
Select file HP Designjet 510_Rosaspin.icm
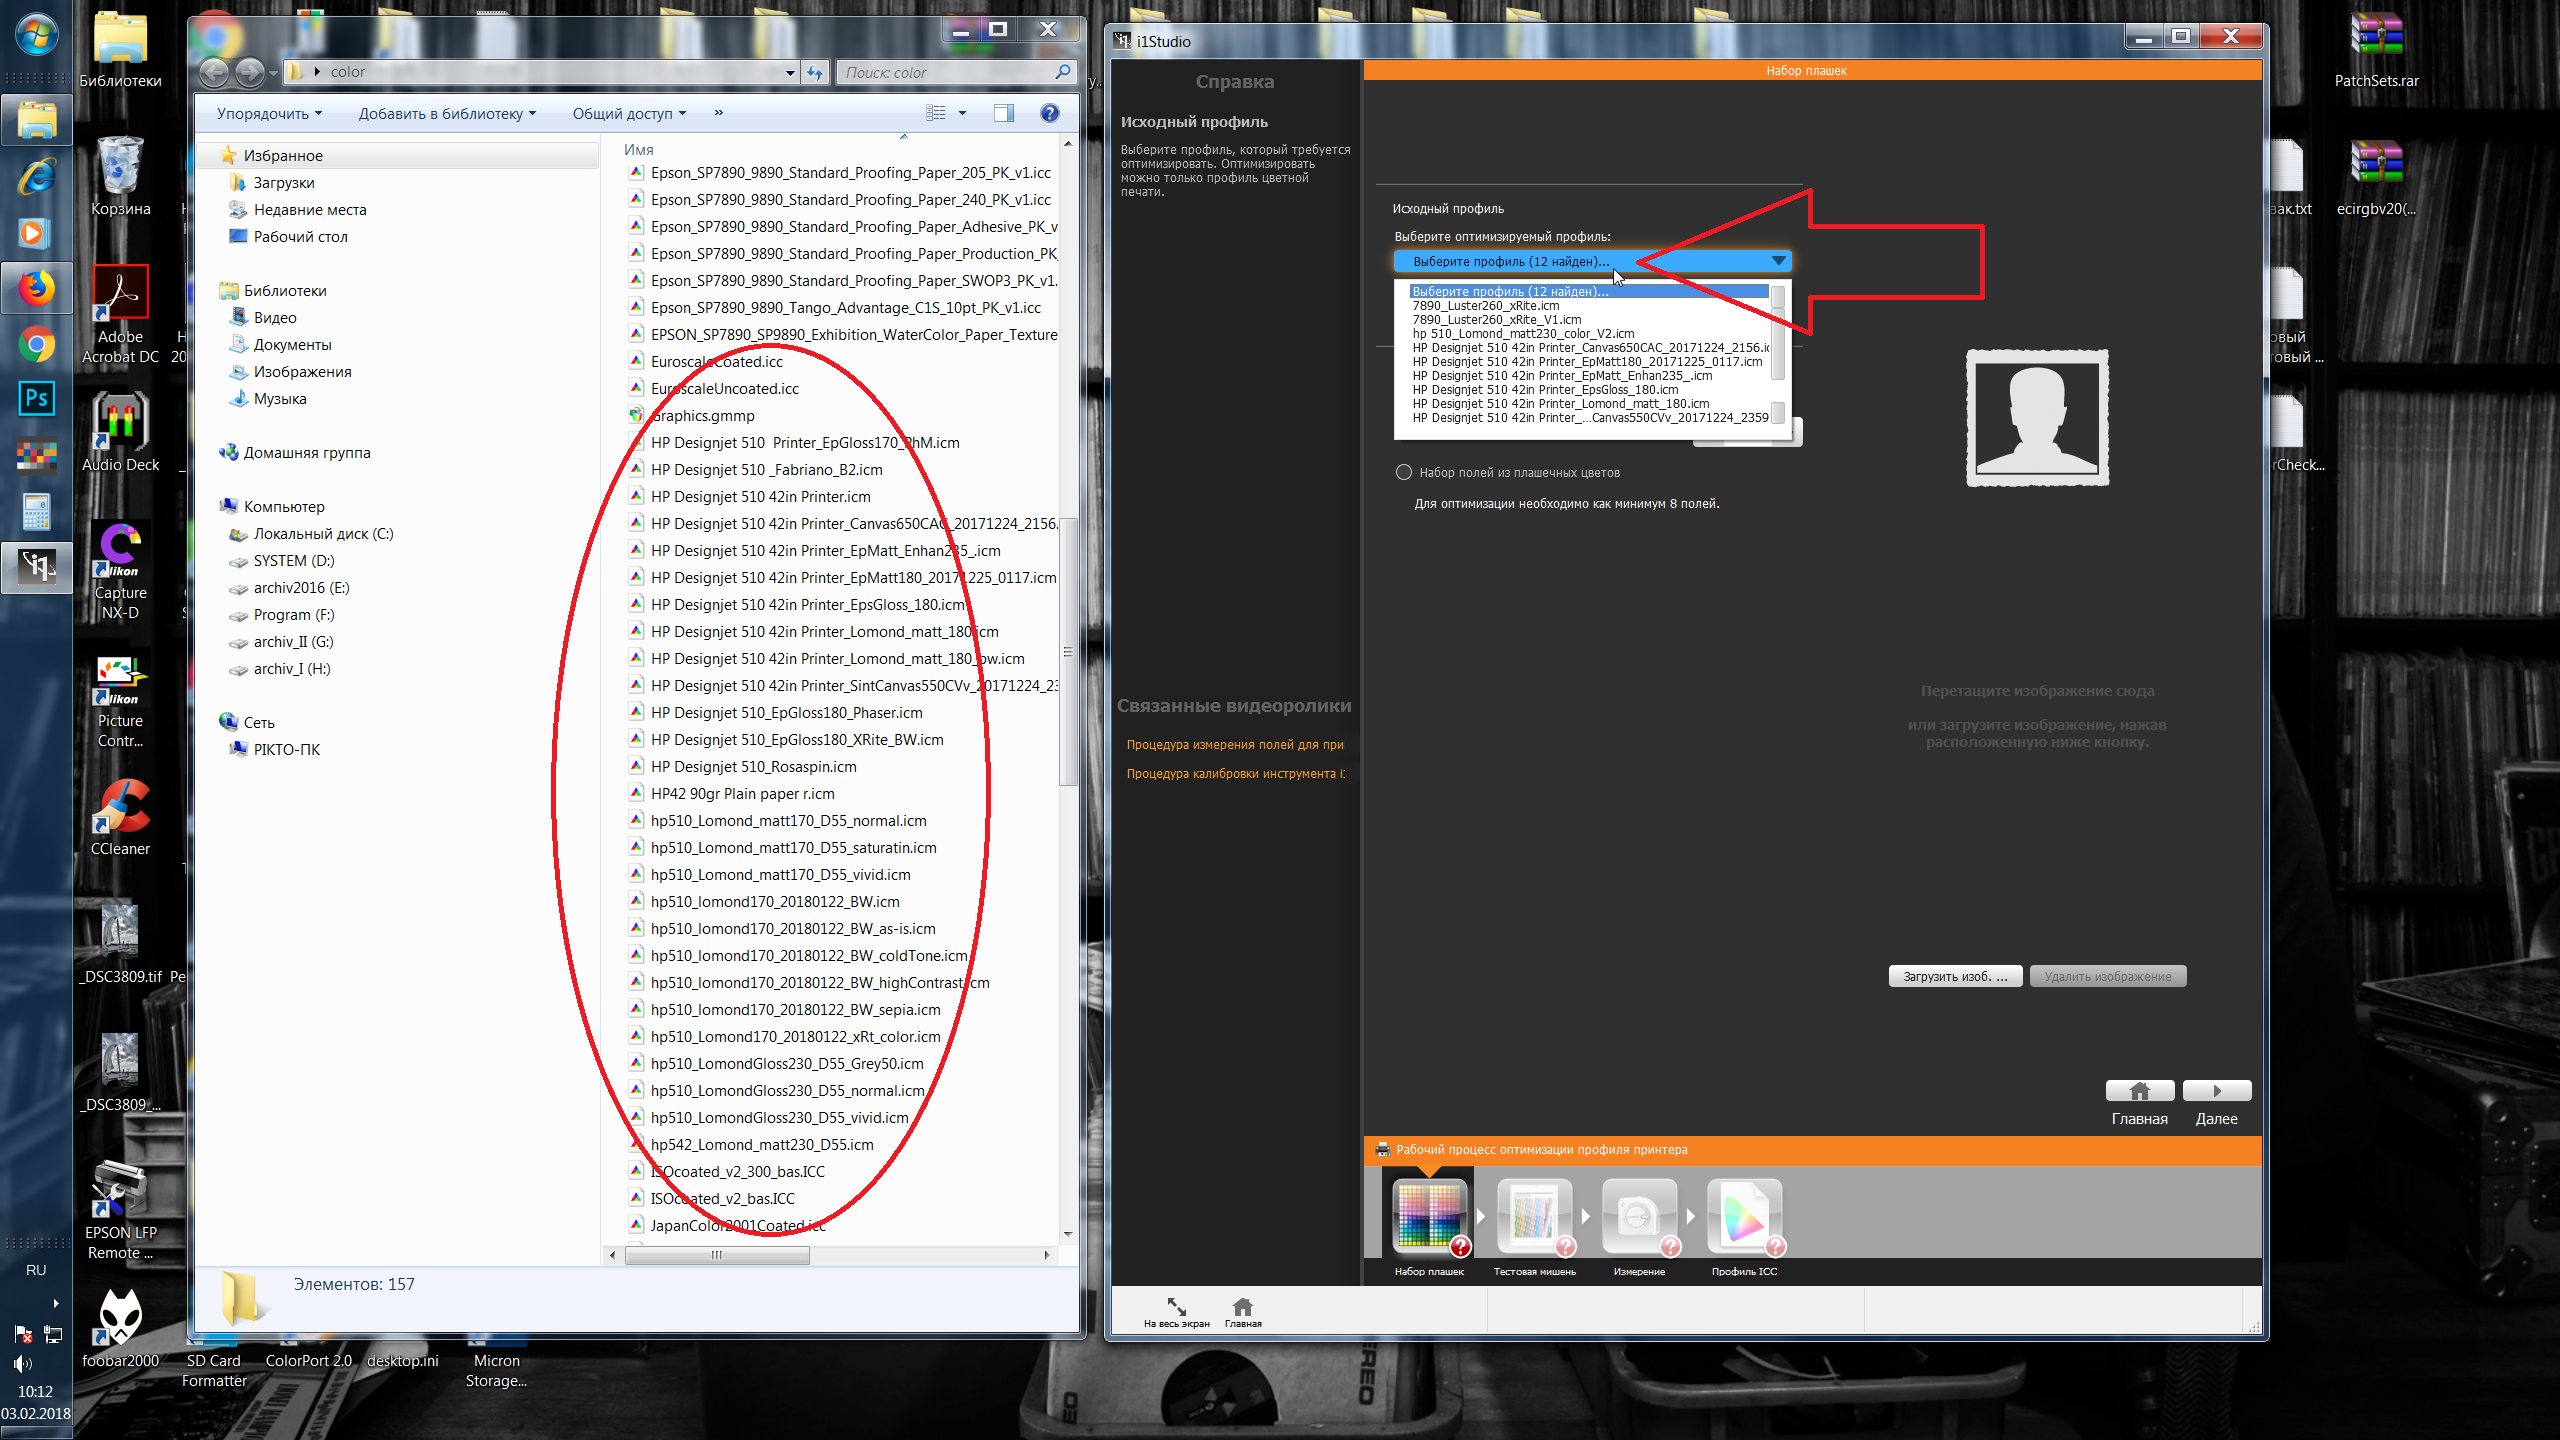click(753, 767)
